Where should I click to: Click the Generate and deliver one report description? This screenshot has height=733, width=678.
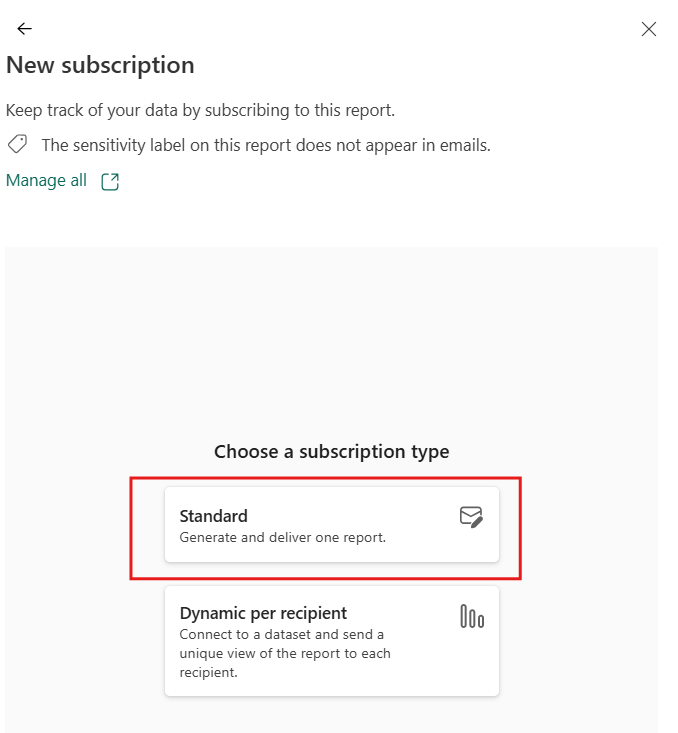coord(282,537)
